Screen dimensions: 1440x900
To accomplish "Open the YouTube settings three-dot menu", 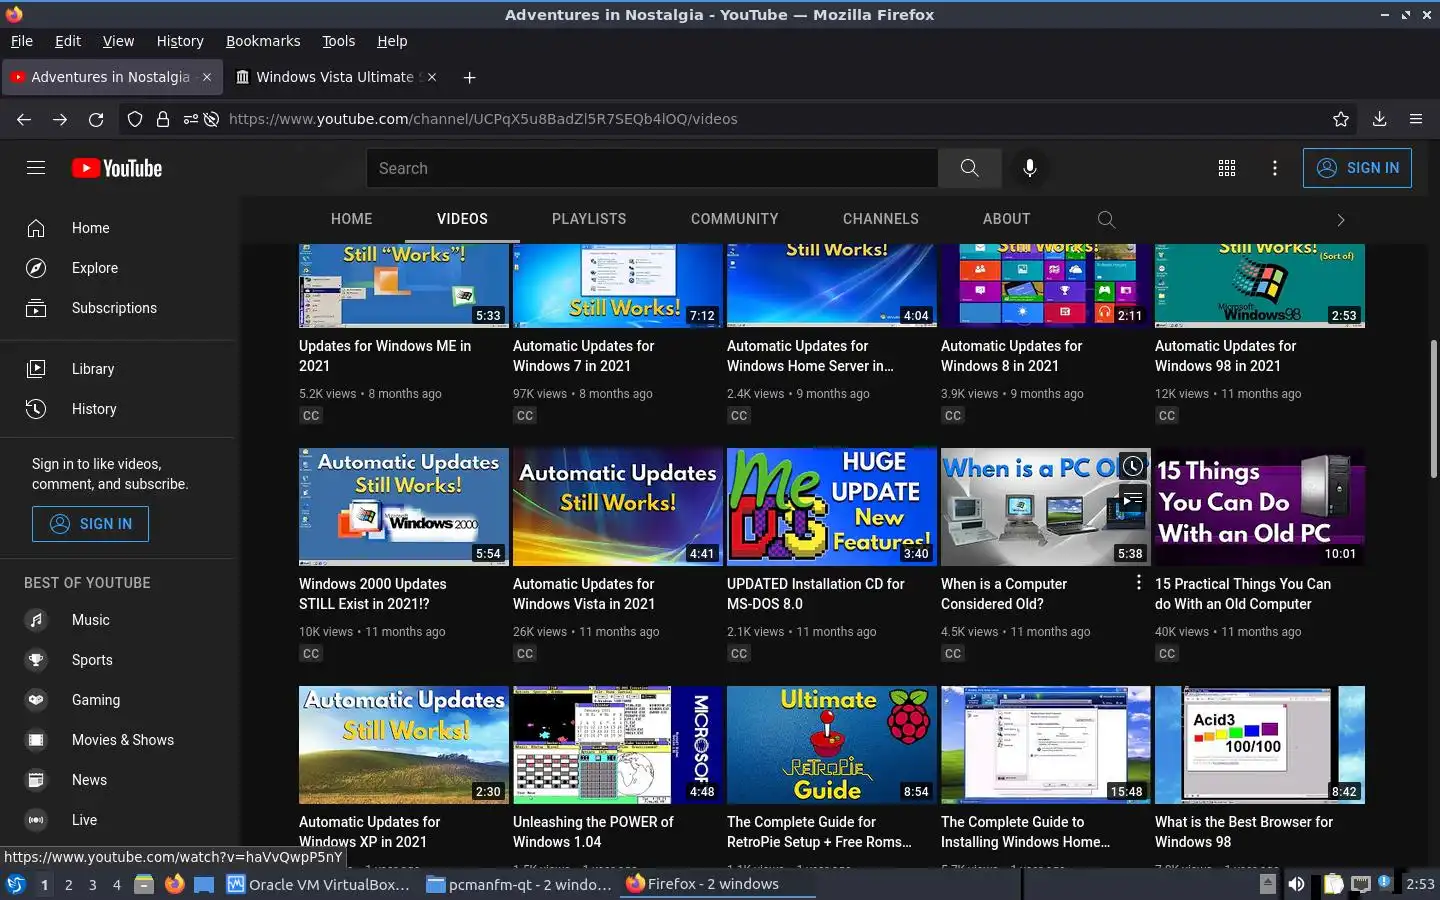I will click(1274, 168).
